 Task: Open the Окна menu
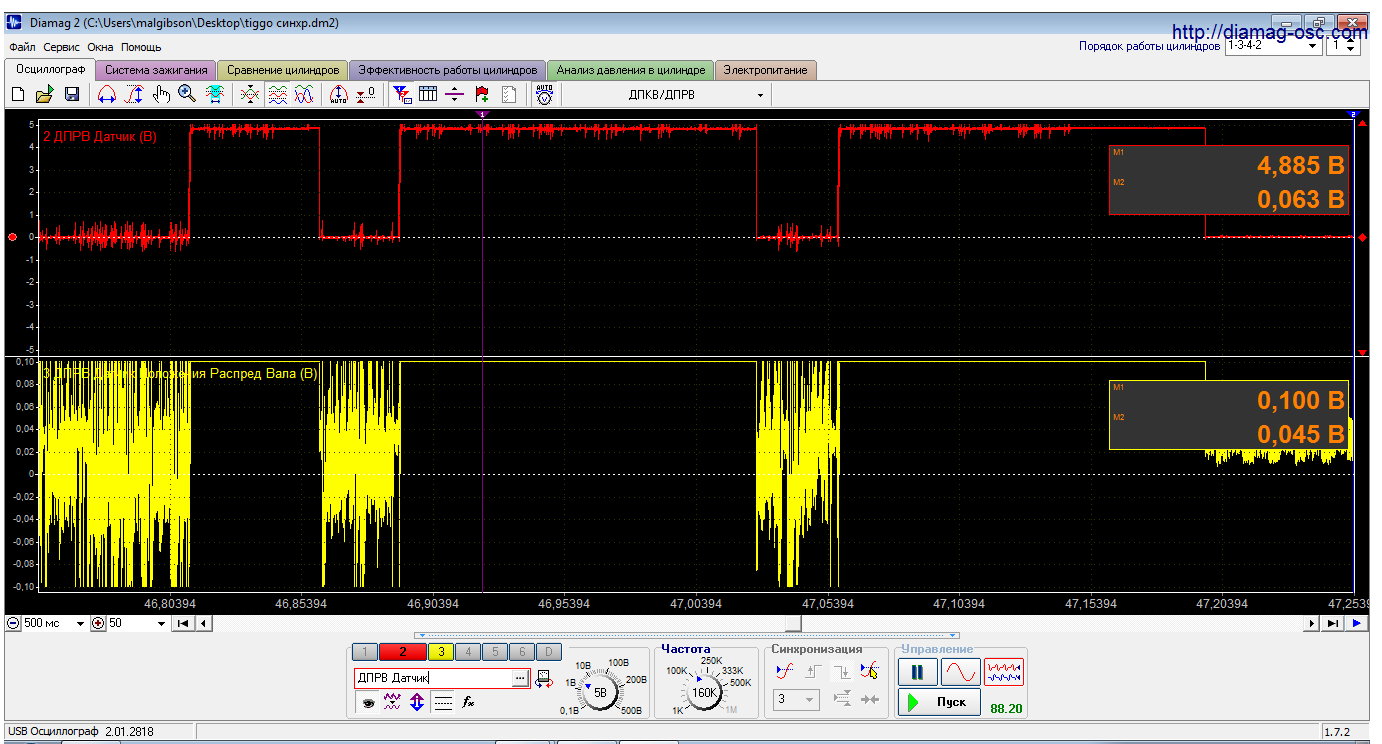100,47
